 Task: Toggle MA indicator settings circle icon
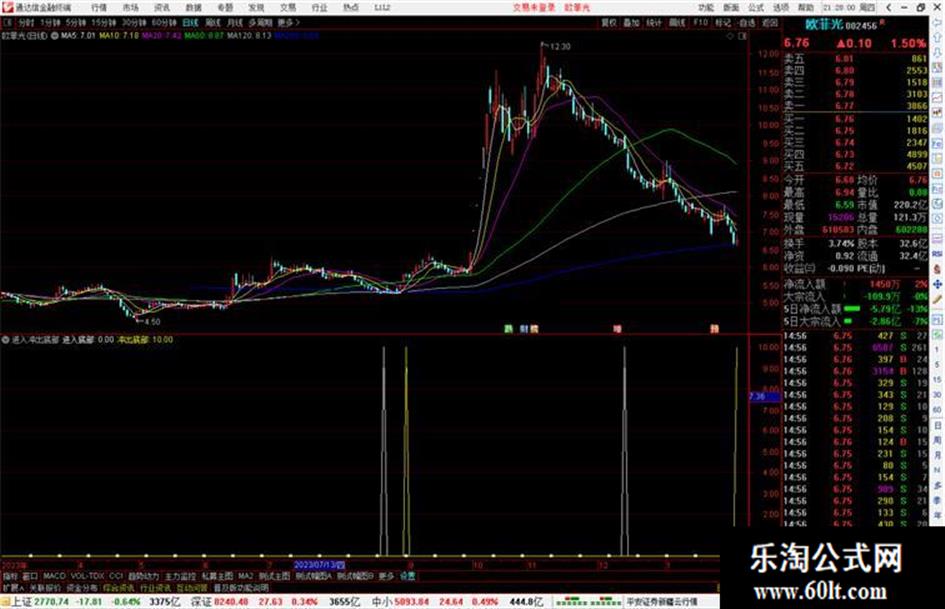pos(55,36)
